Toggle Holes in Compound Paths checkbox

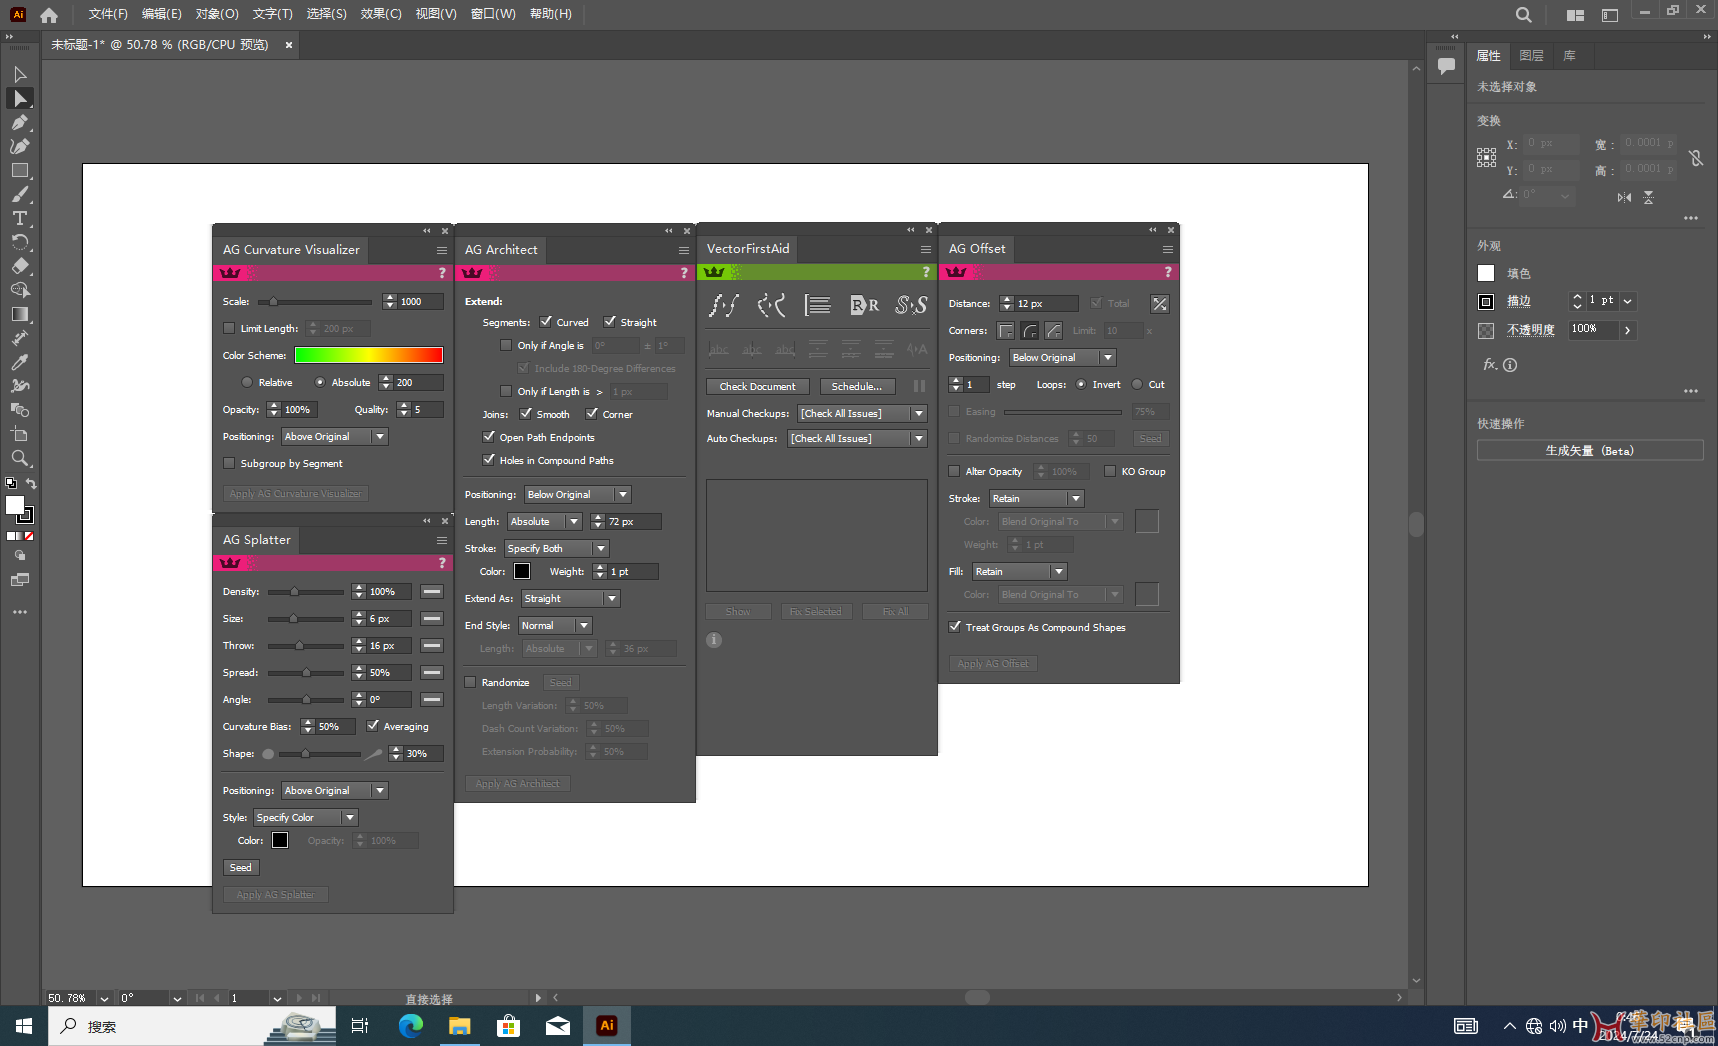tap(489, 460)
